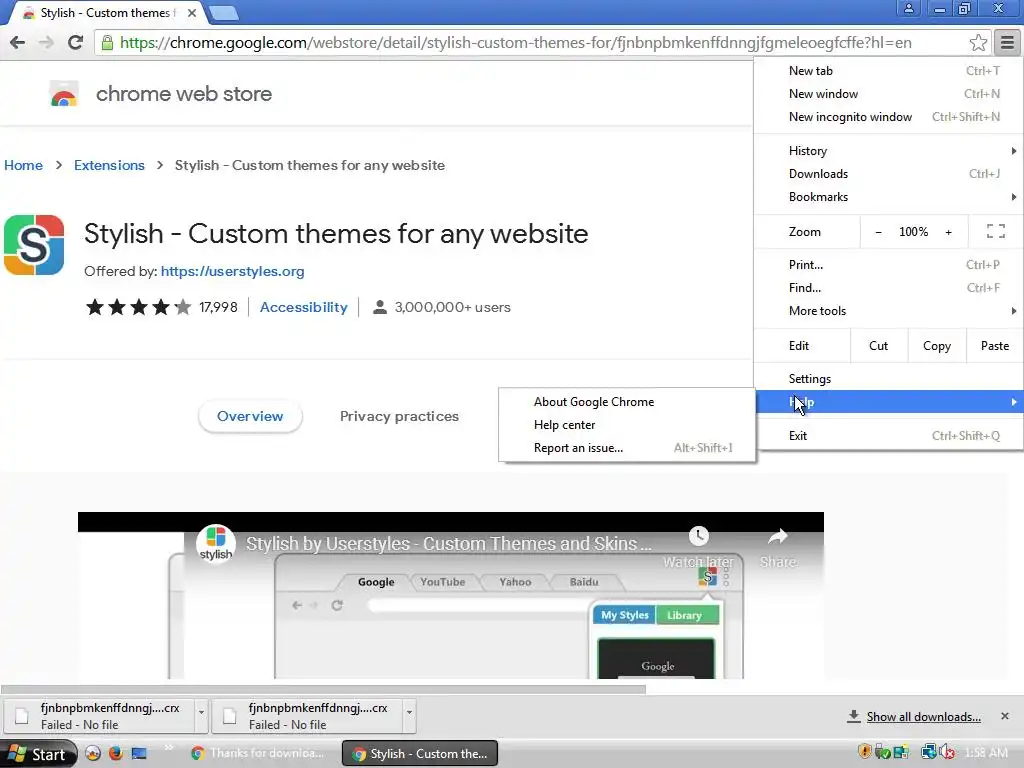1024x768 pixels.
Task: Launch Firefox from the quick launch bar
Action: [116, 753]
